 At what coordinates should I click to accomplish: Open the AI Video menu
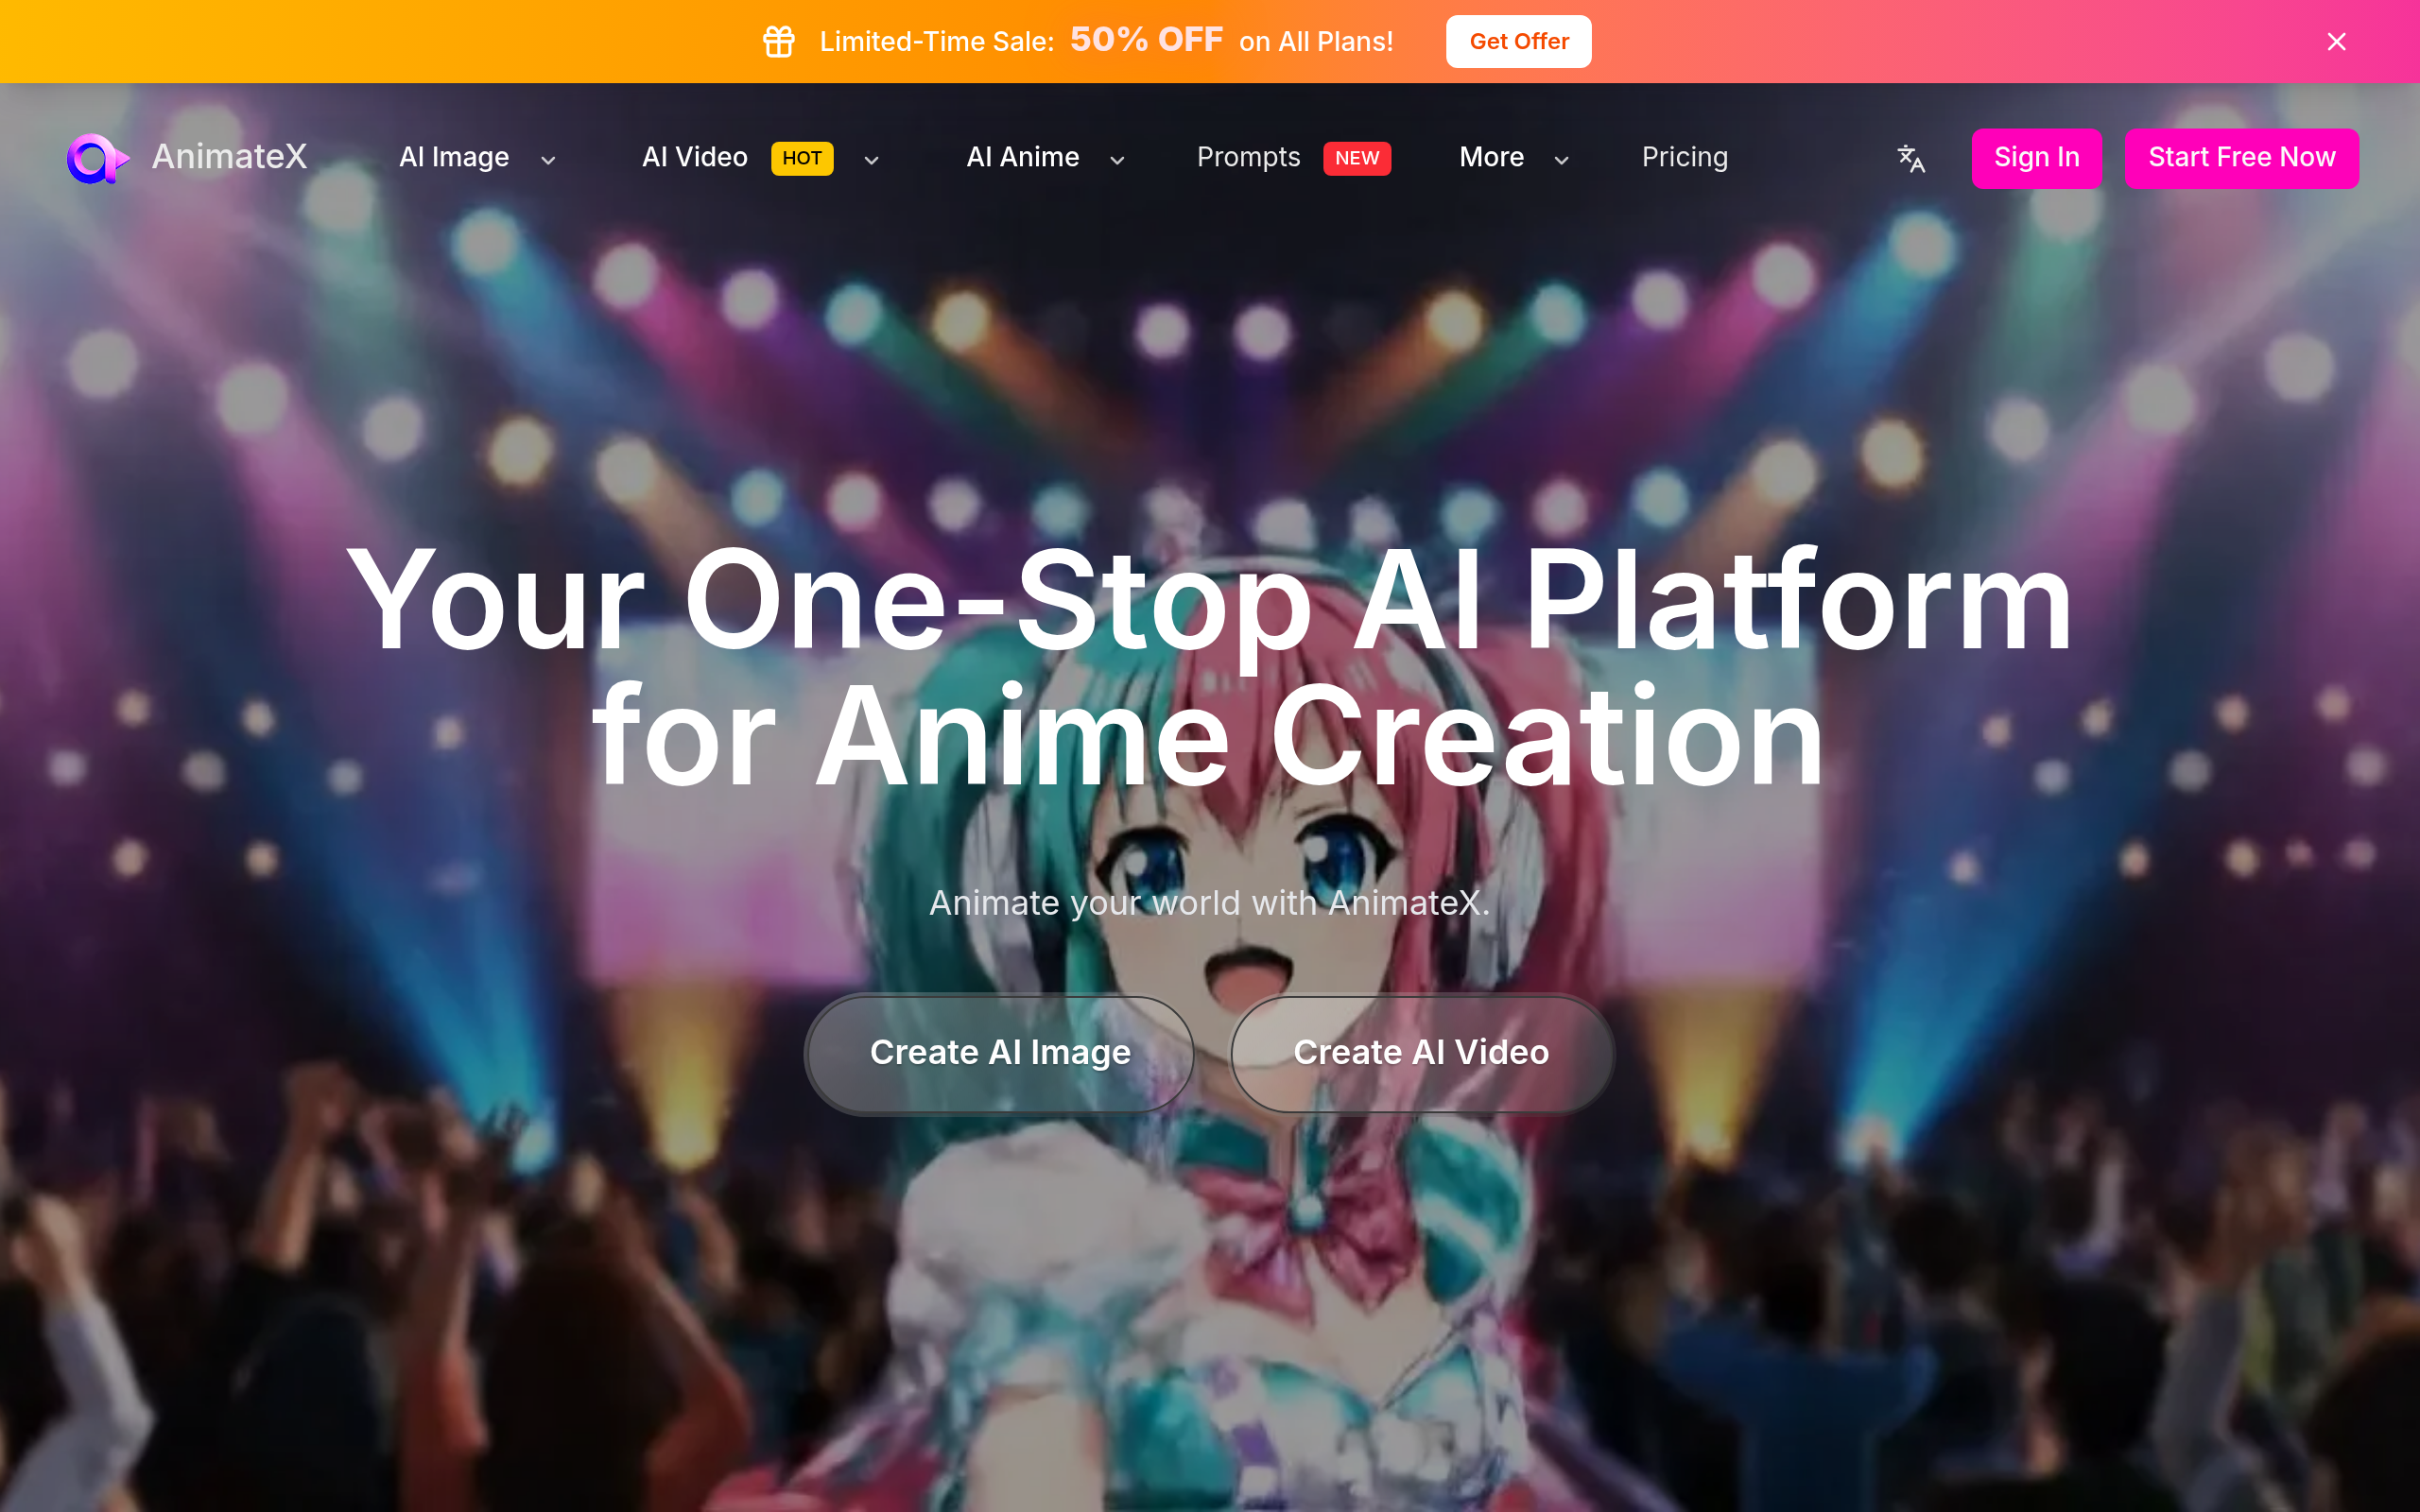click(695, 157)
